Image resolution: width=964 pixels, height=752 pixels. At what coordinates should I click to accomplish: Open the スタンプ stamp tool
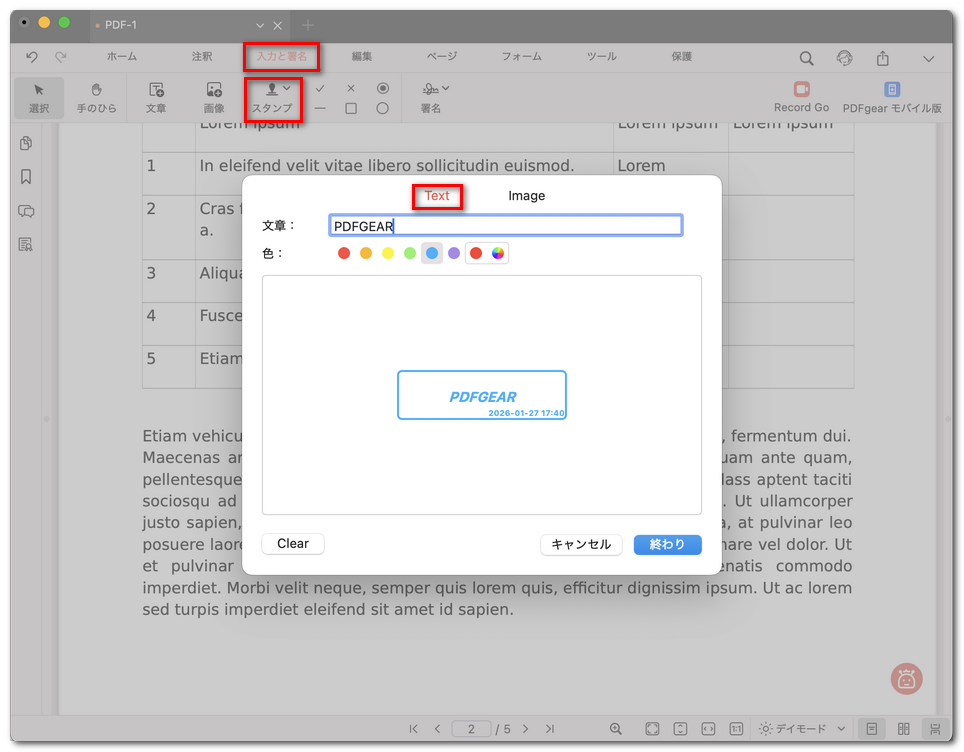click(x=272, y=98)
